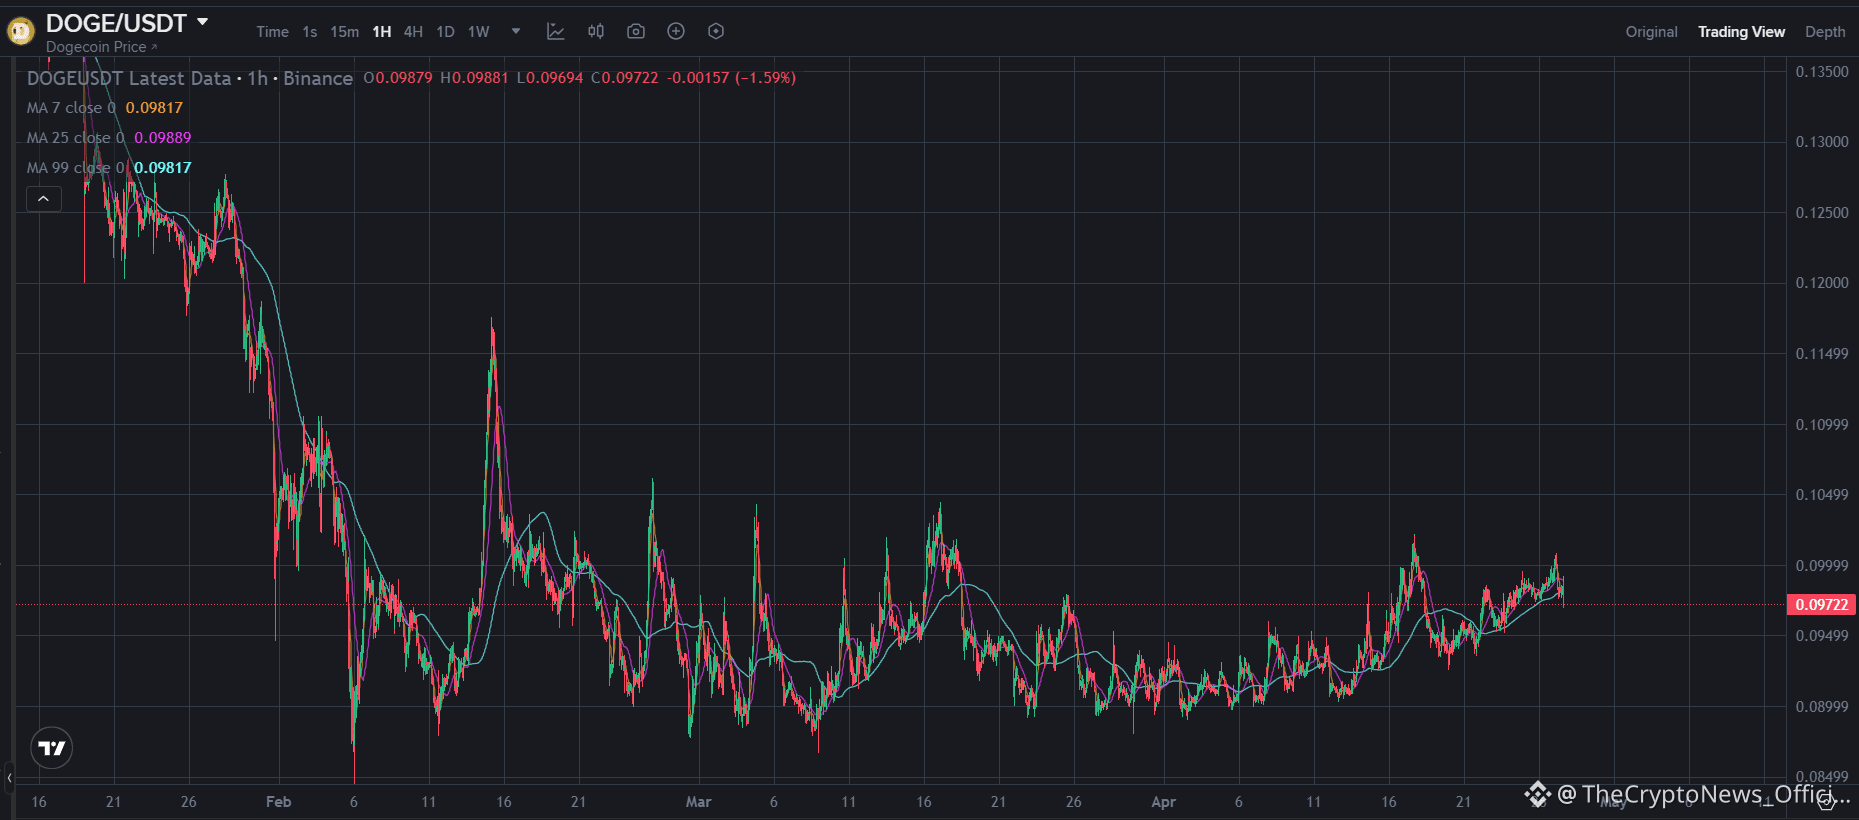
Task: Click the high value H0.09881
Action: [474, 78]
